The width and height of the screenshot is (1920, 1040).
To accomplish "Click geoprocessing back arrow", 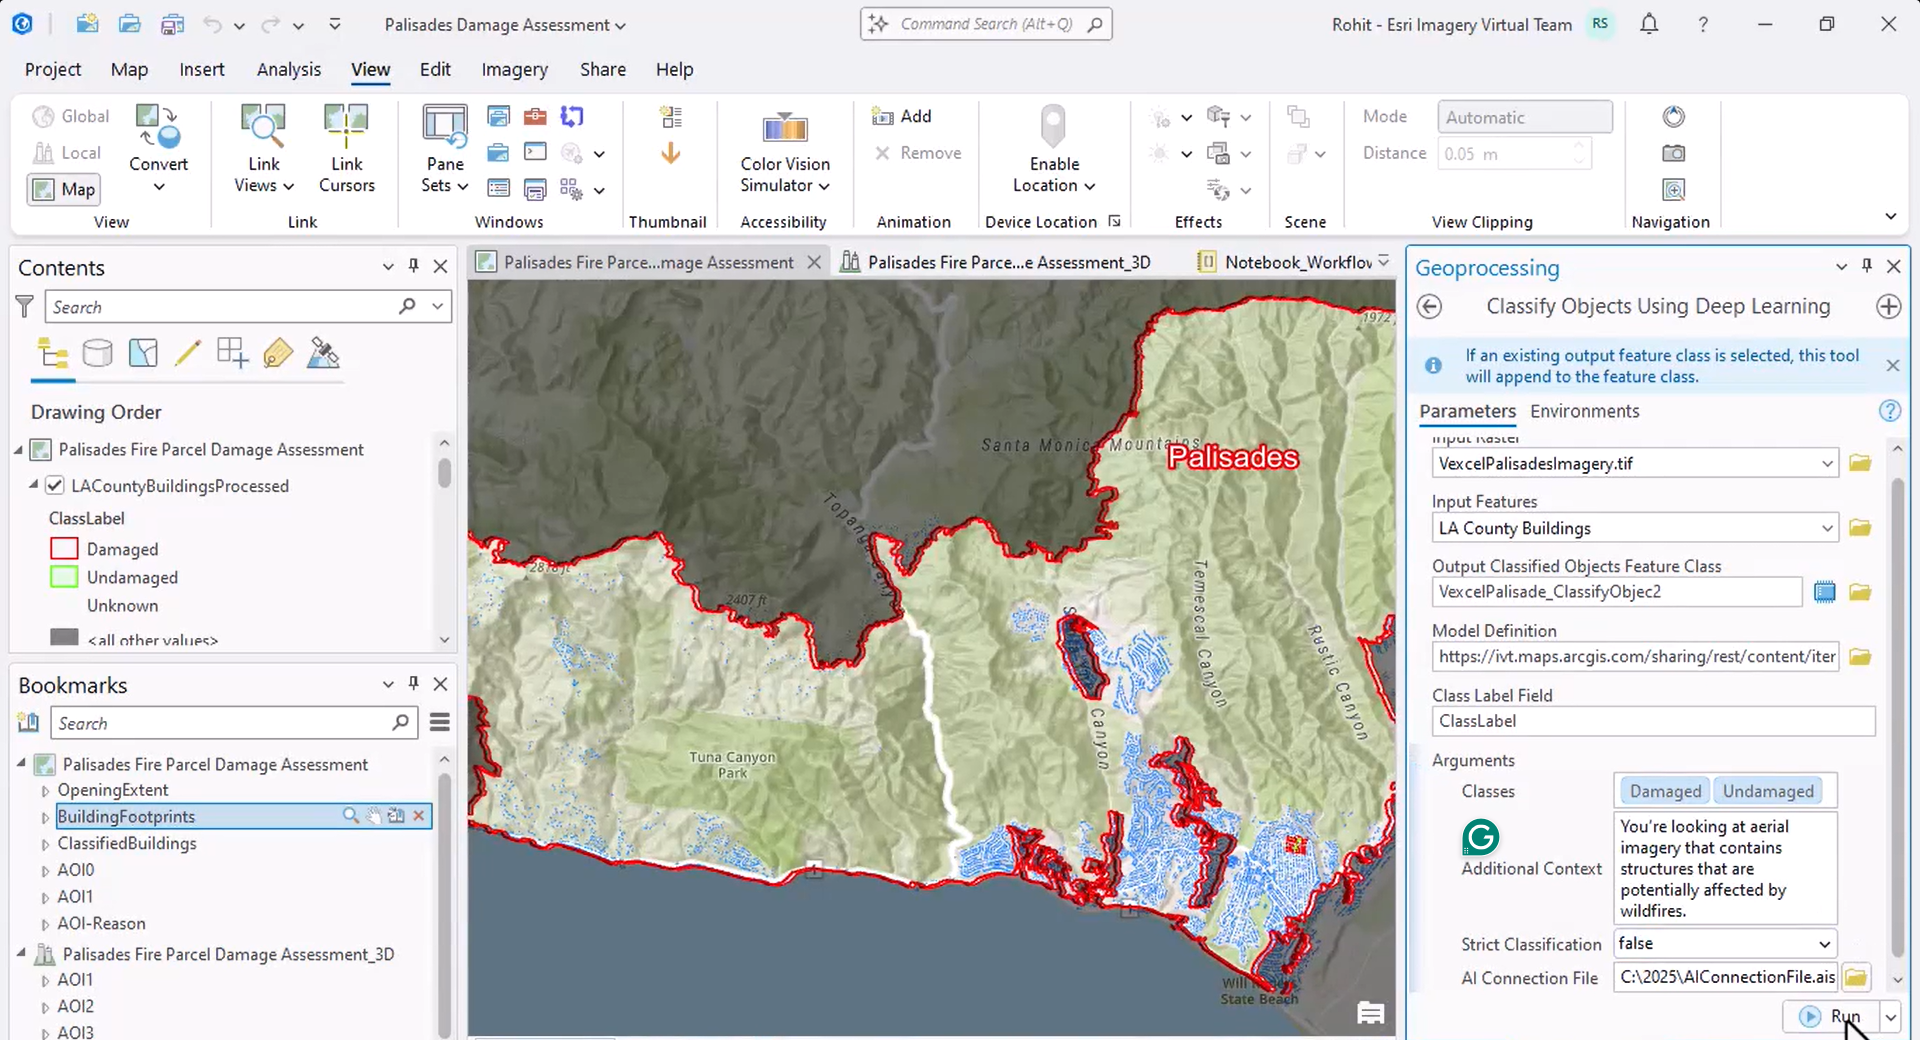I will pos(1430,307).
